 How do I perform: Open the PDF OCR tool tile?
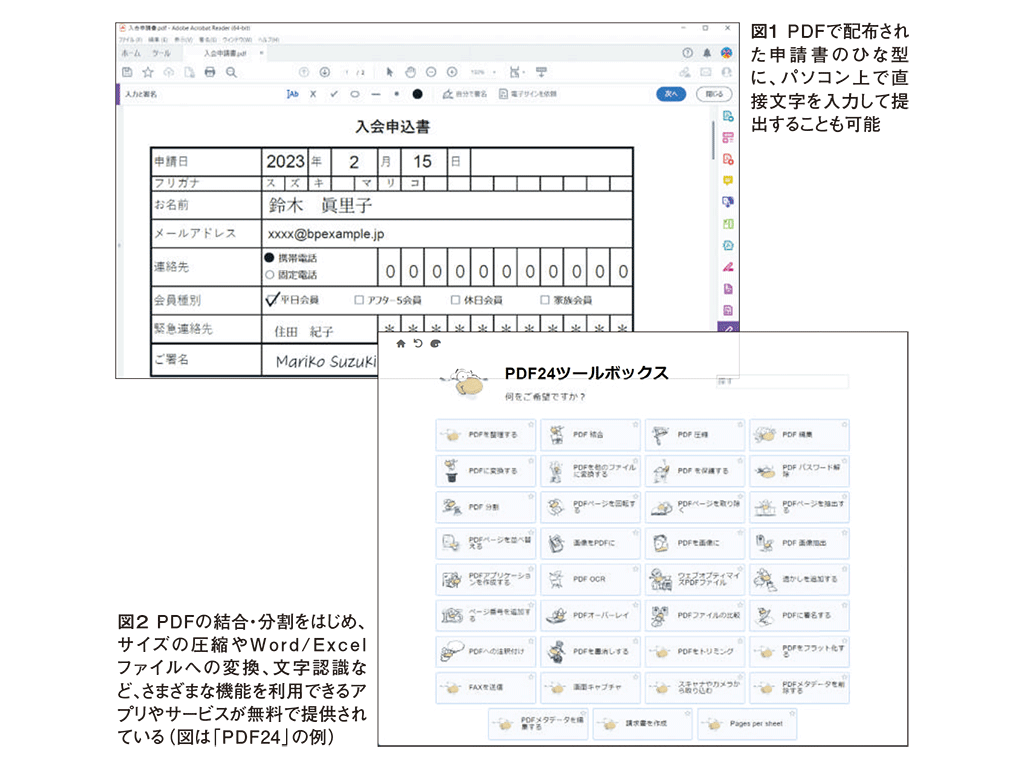tap(590, 579)
